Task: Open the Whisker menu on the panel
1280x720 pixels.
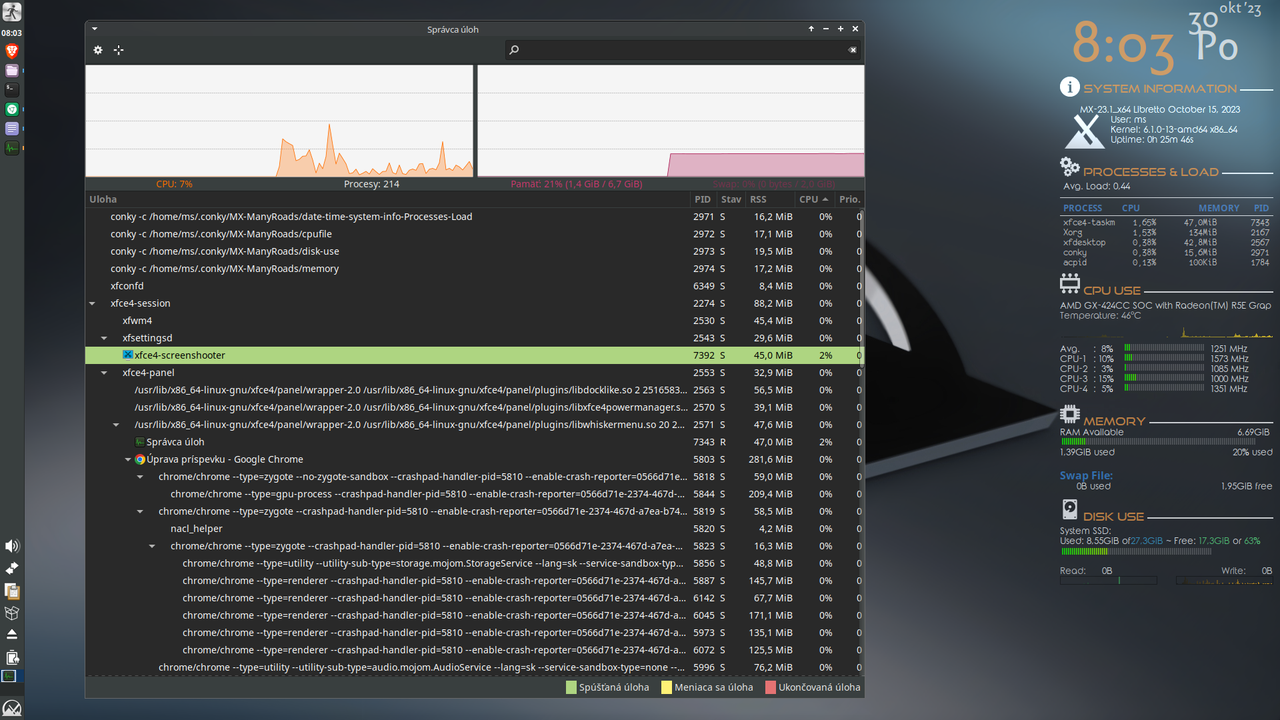Action: [x=12, y=11]
